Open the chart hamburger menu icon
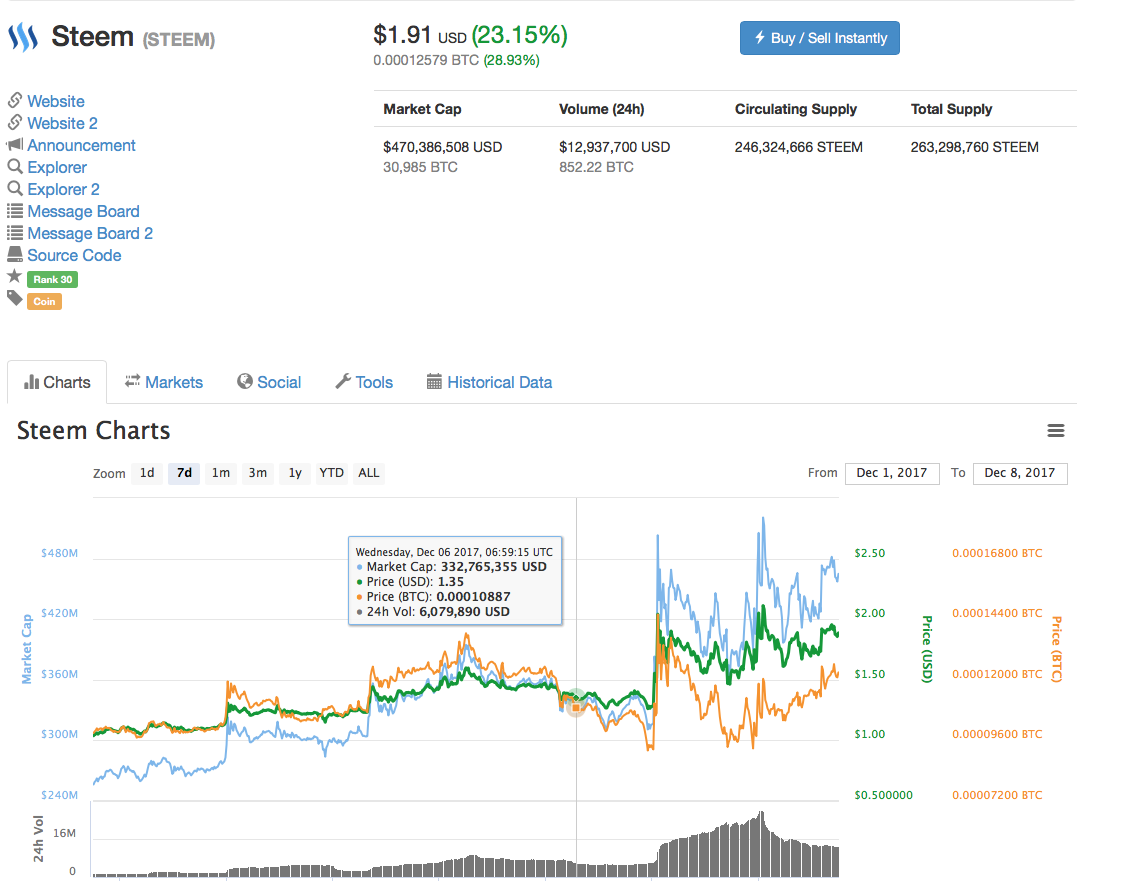Screen dimensions: 1126x881 pos(1056,431)
